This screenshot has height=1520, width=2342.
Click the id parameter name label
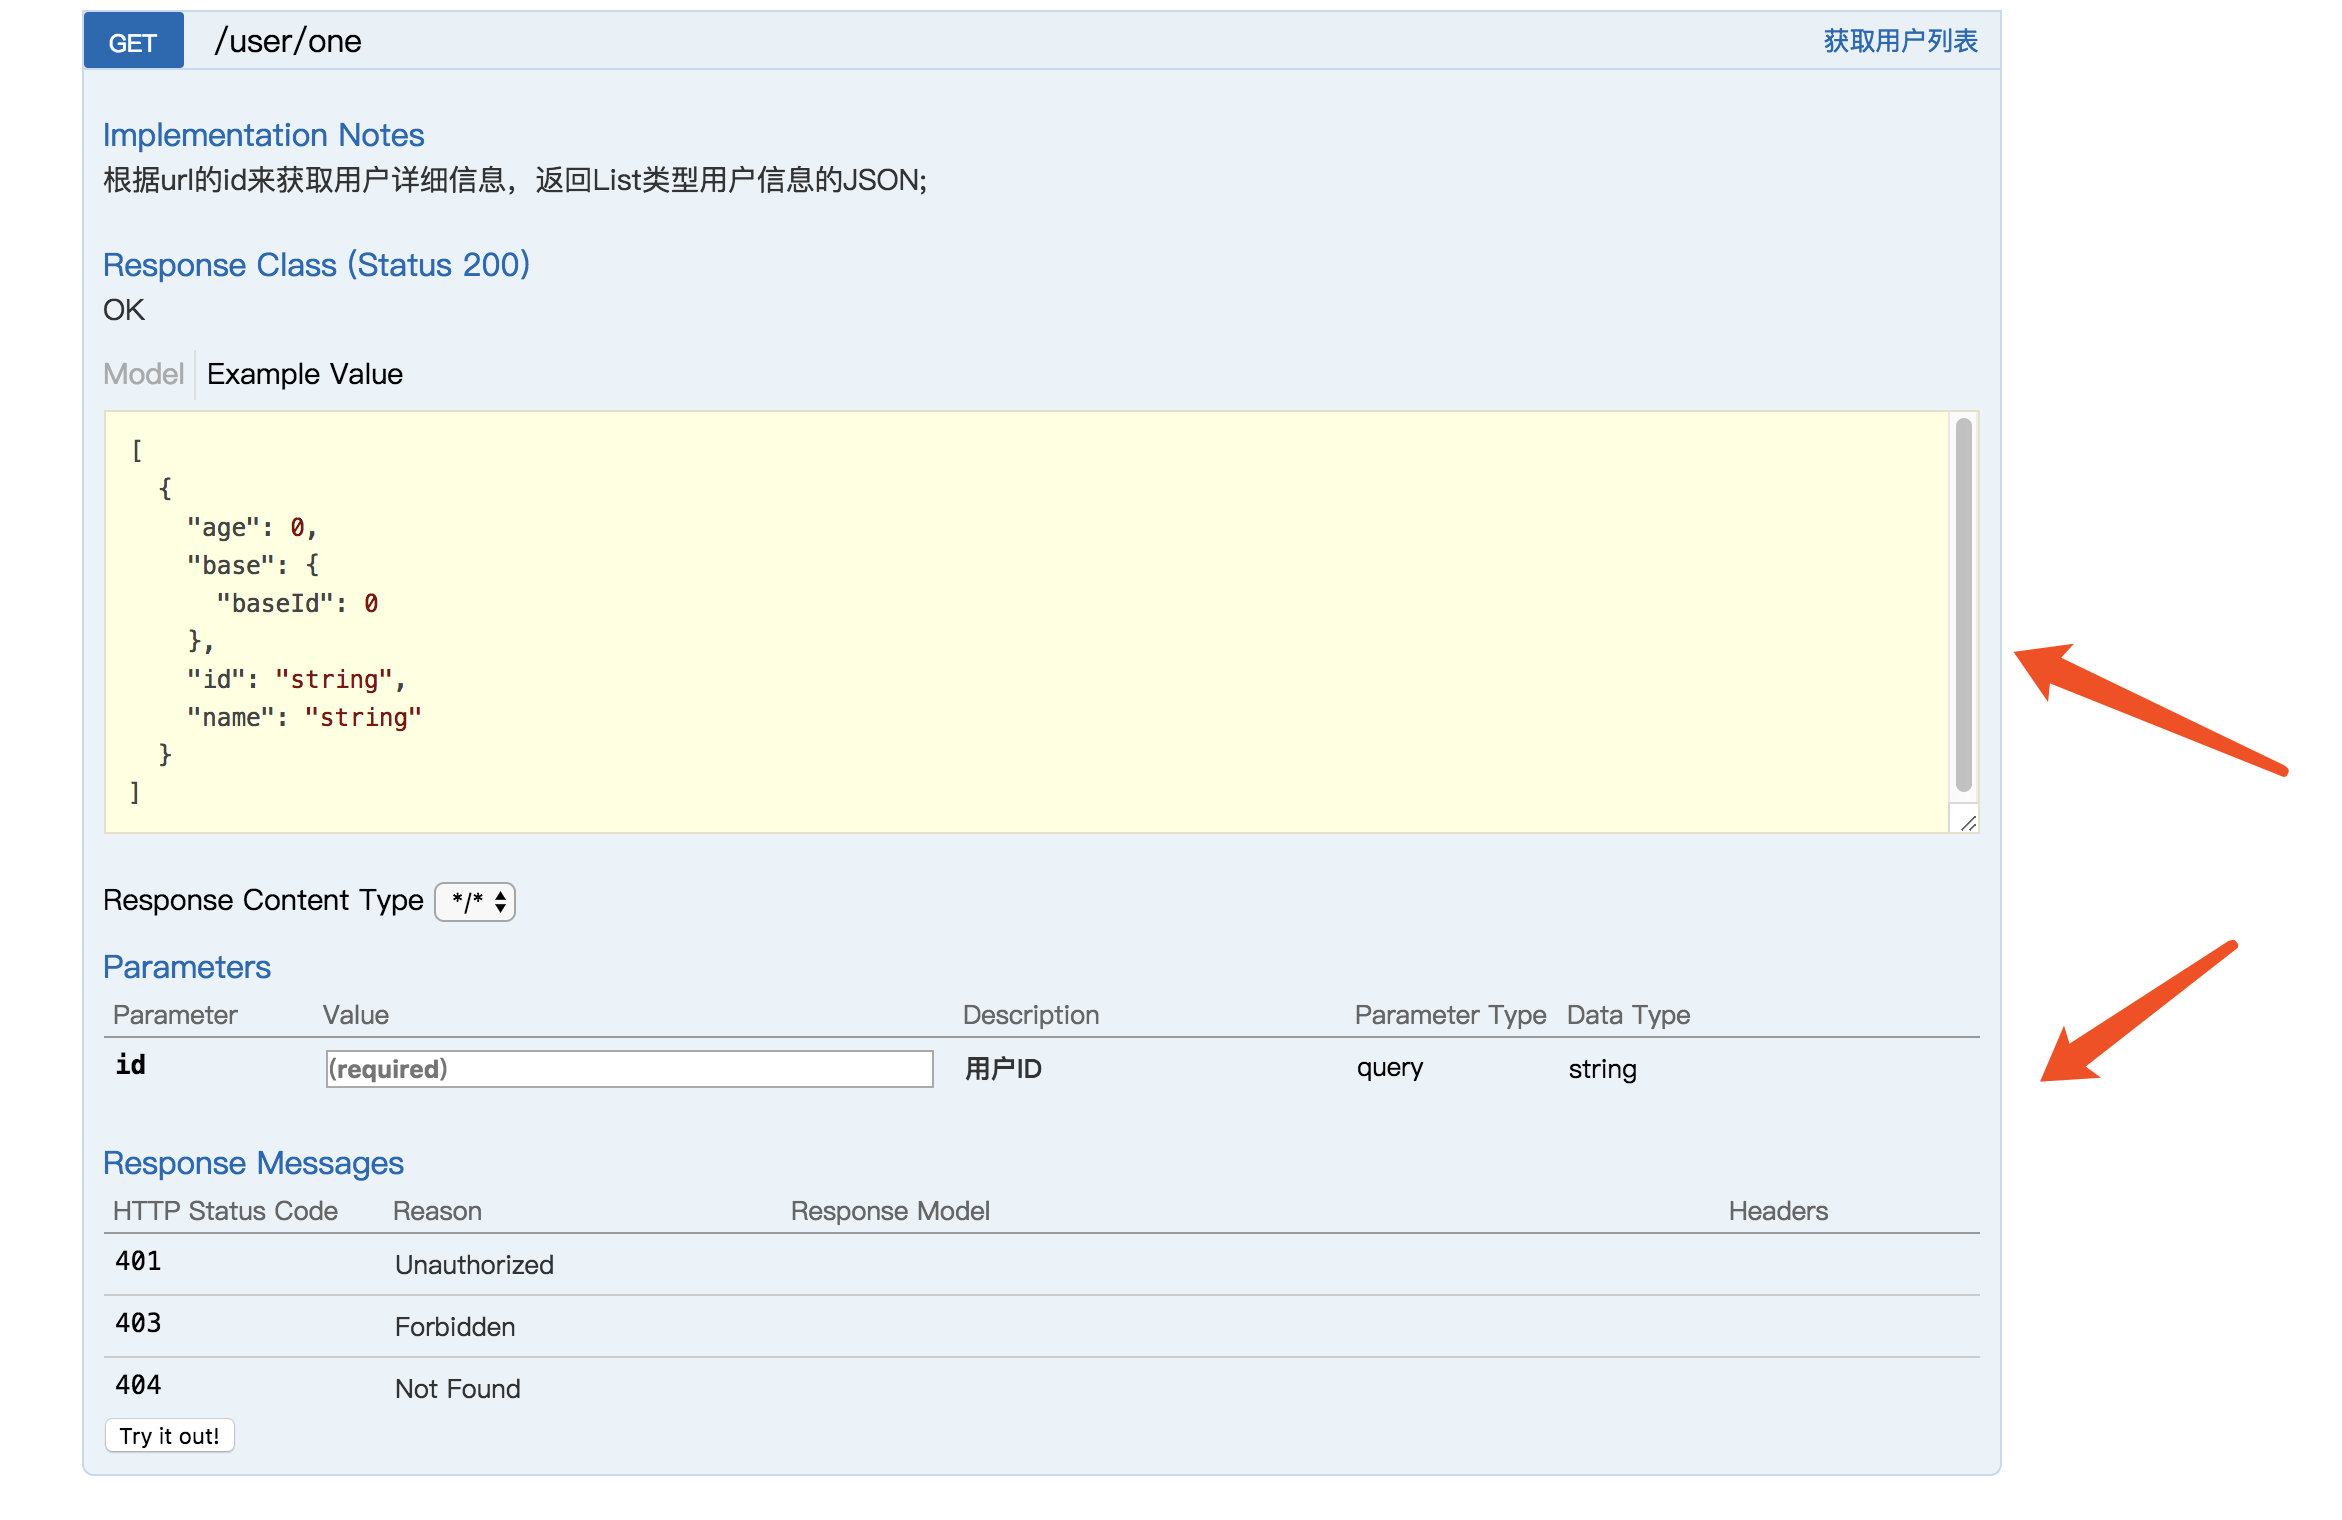[130, 1065]
